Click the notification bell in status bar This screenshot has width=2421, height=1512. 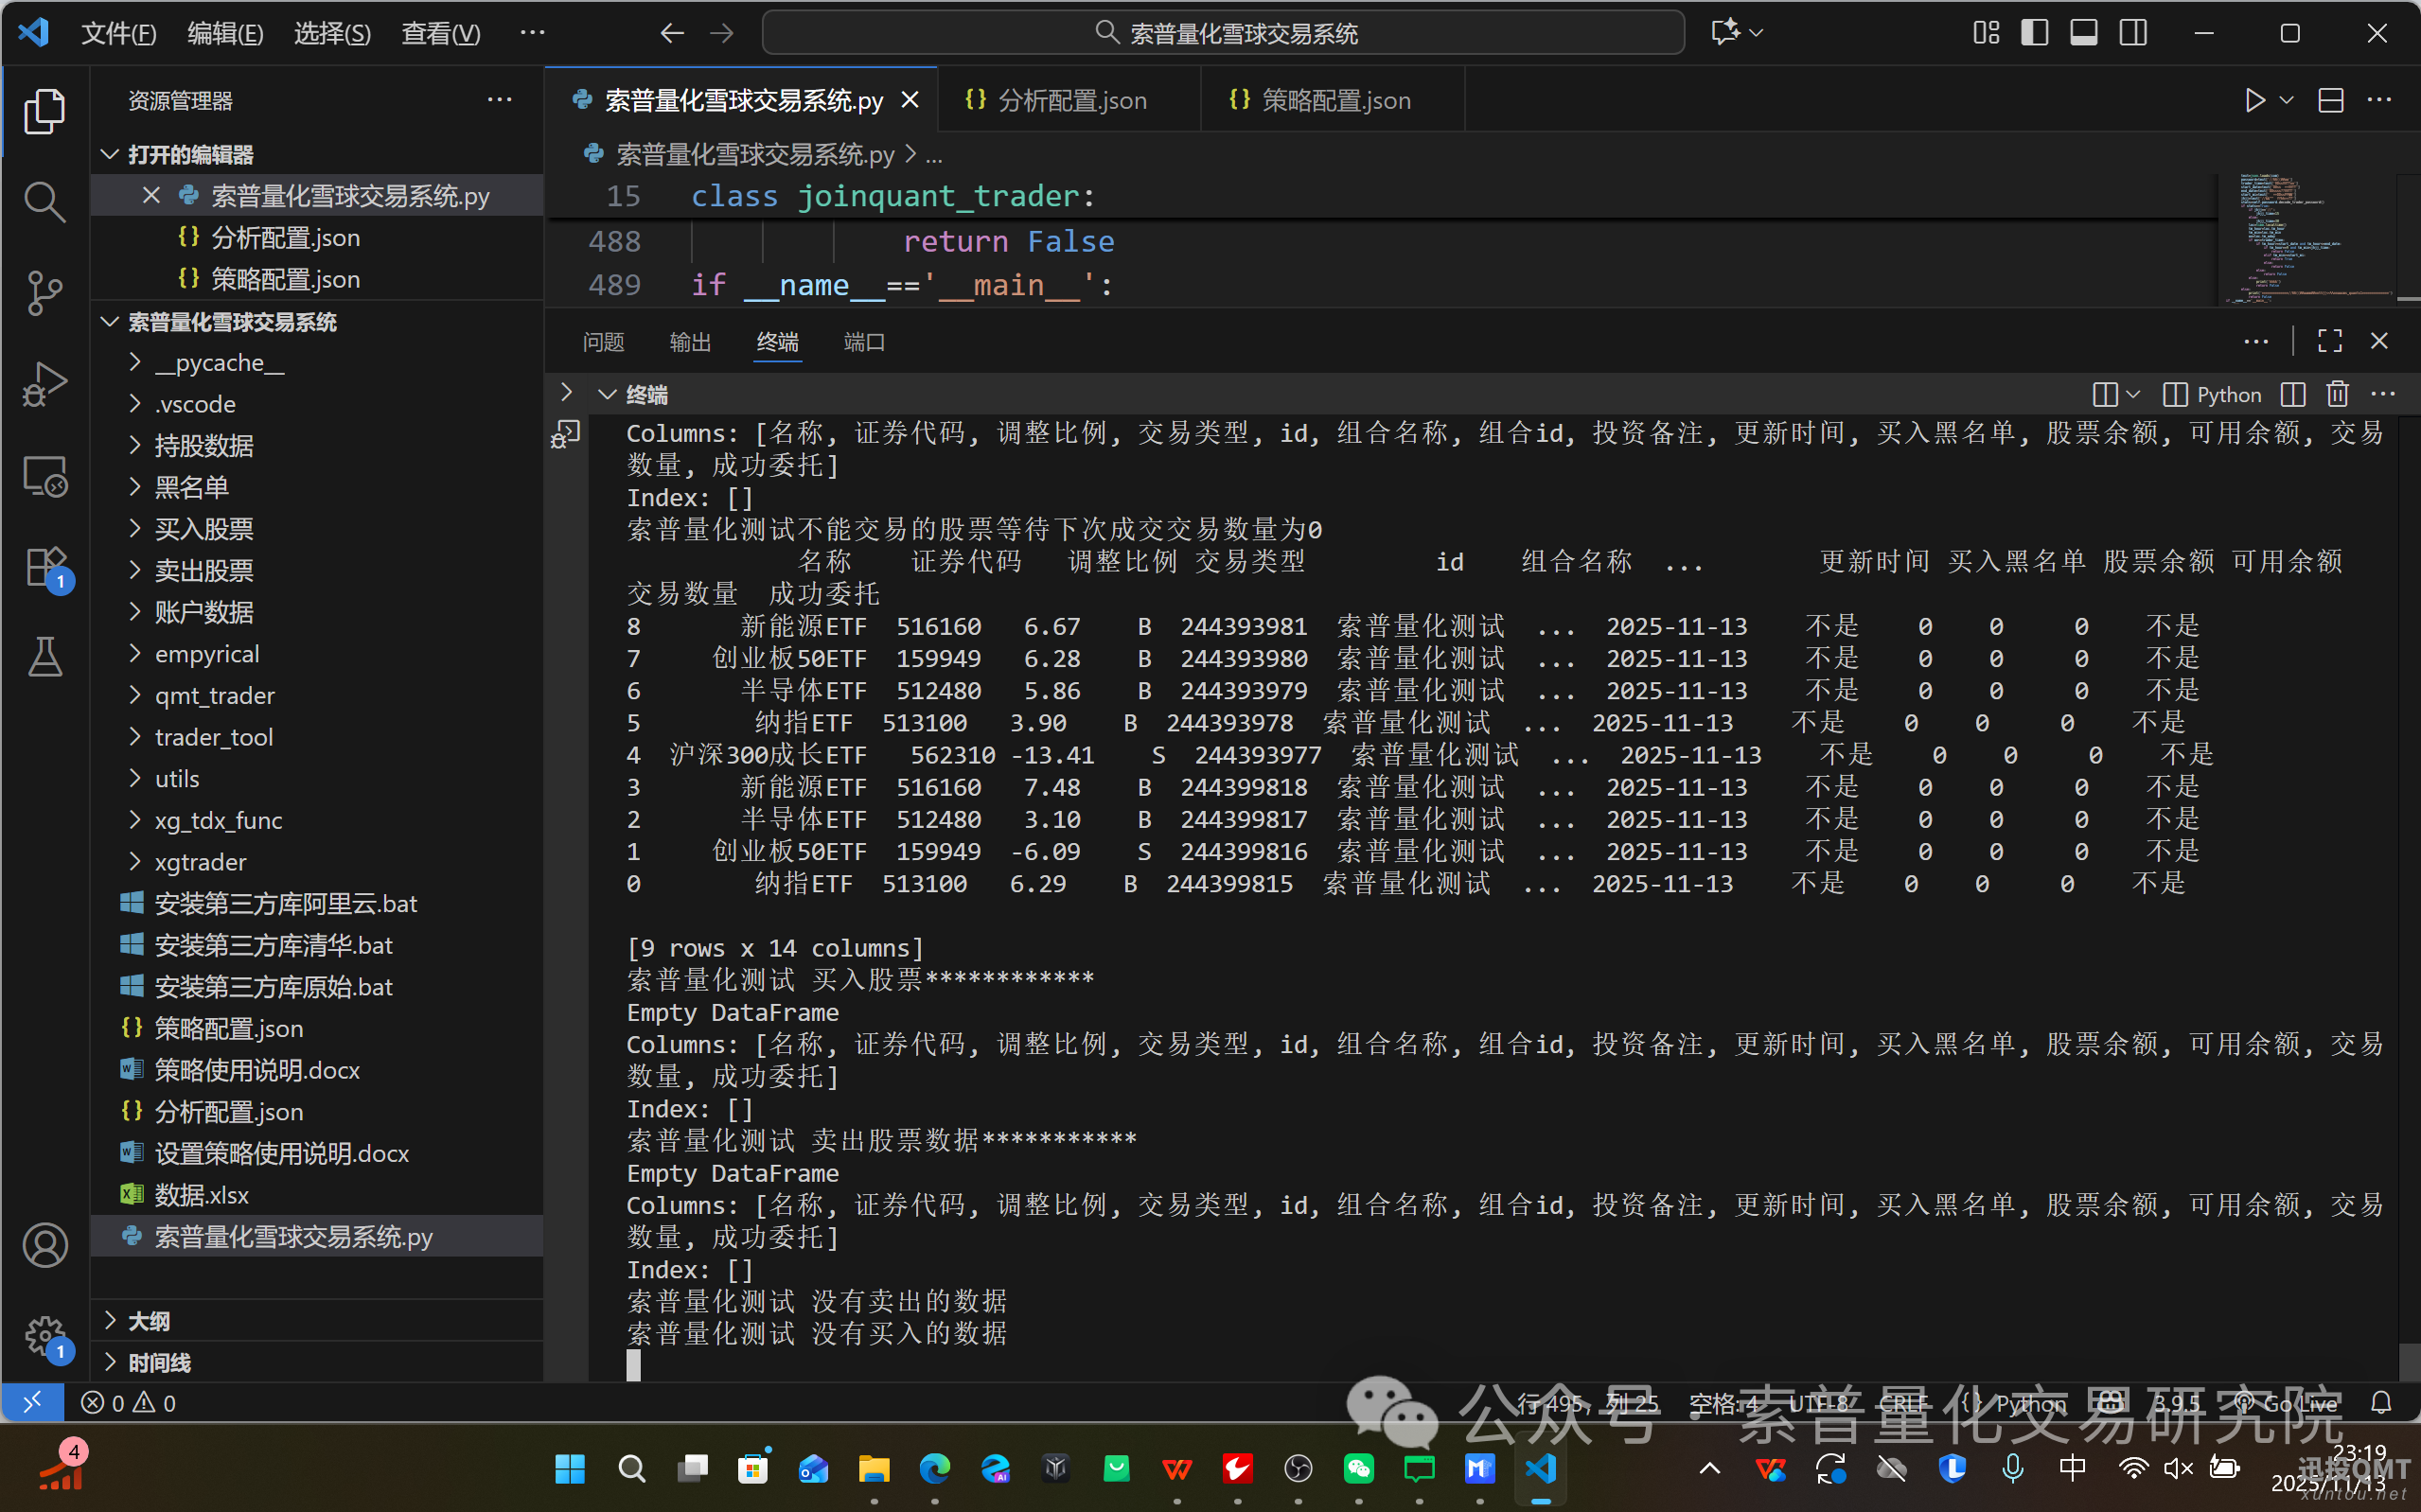point(2383,1403)
